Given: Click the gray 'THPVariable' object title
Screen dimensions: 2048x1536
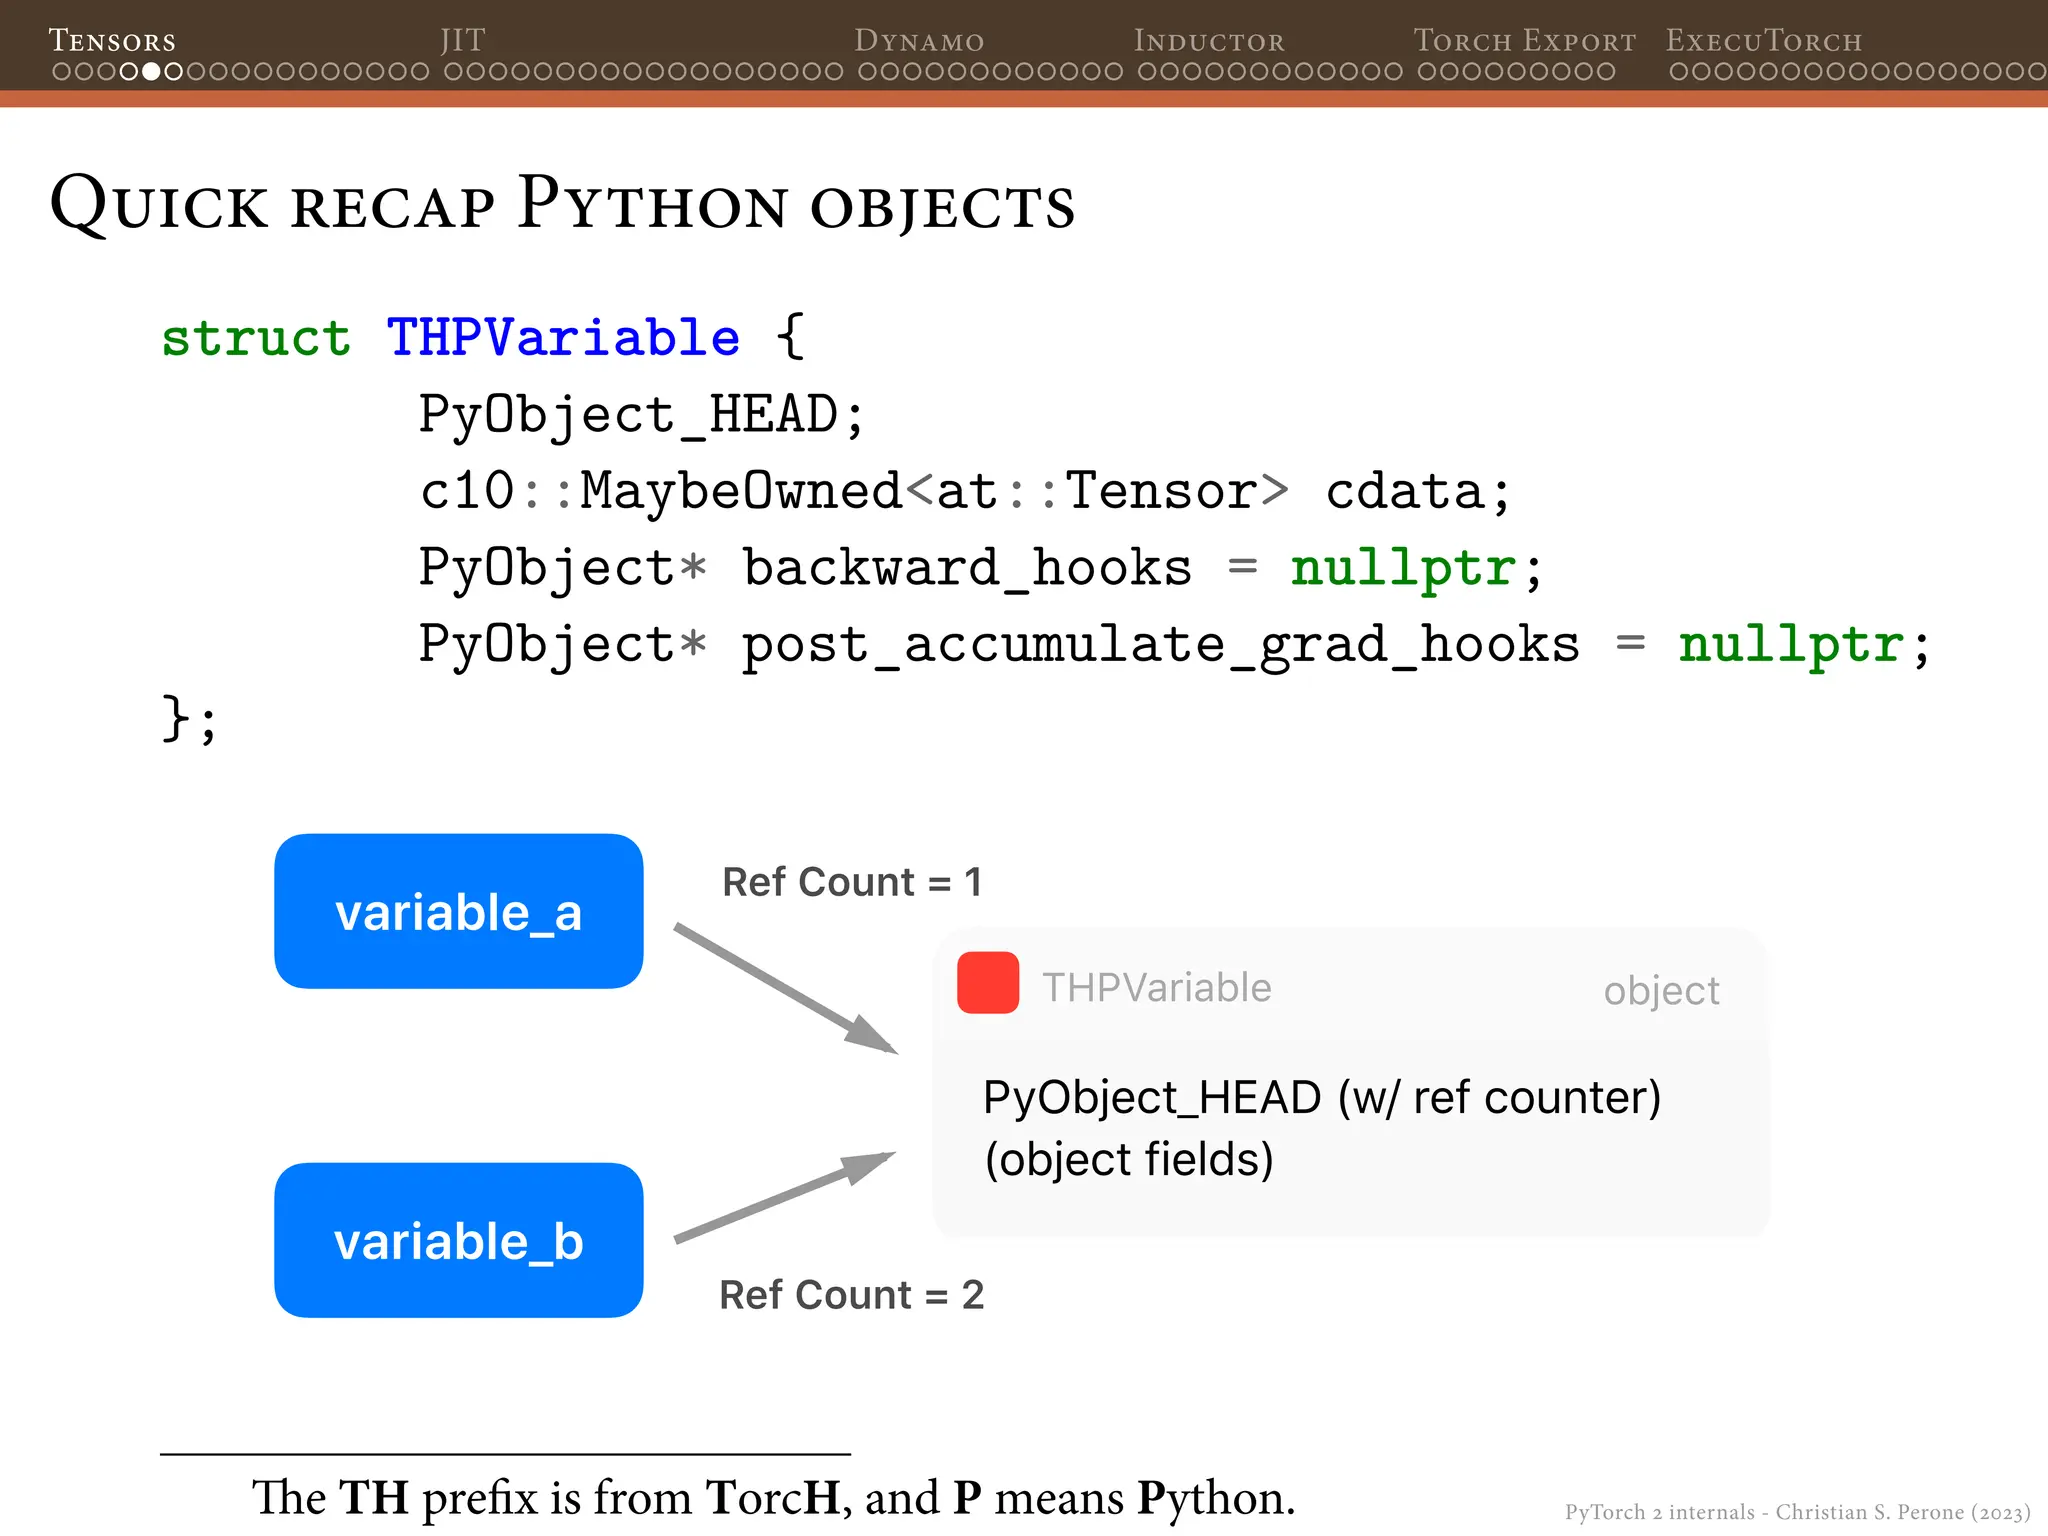Looking at the screenshot, I should [1157, 988].
